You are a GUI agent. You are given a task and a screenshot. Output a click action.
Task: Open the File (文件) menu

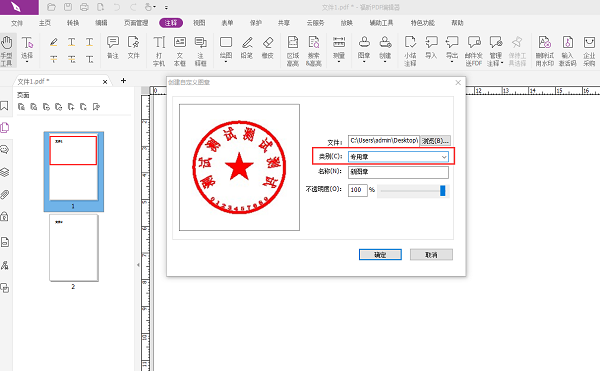click(x=17, y=23)
